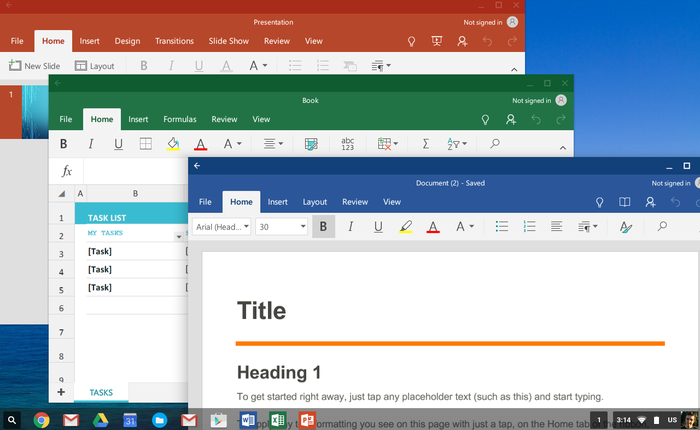Open PowerPoint font formatting dropdown
The height and width of the screenshot is (430, 700).
[258, 66]
